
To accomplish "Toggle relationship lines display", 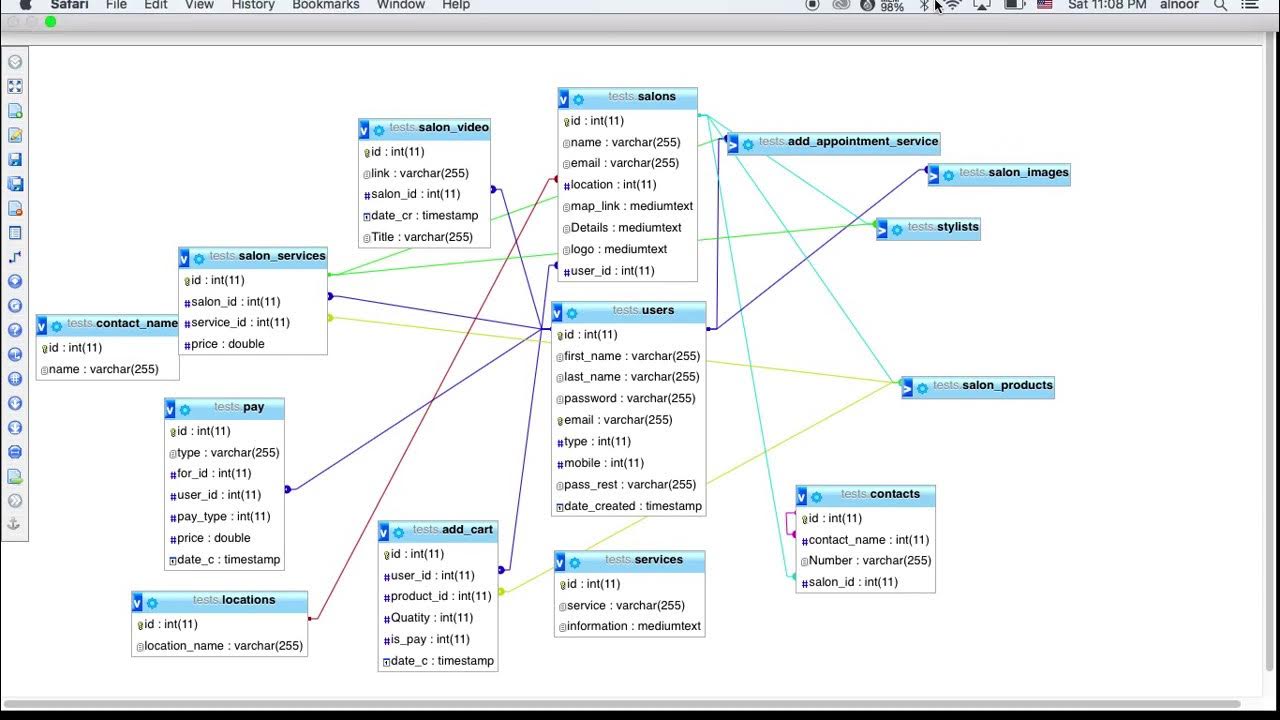I will [x=15, y=452].
